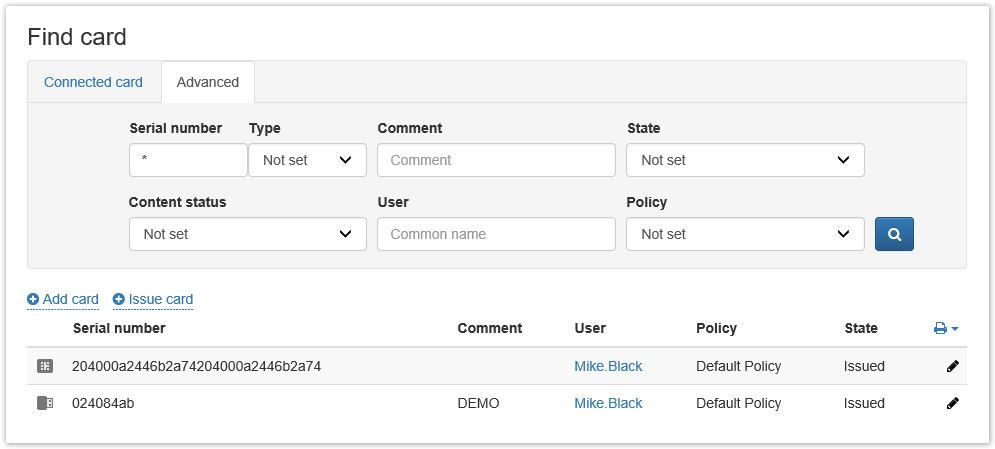995x449 pixels.
Task: Edit card 024084ab via pencil icon
Action: (952, 403)
